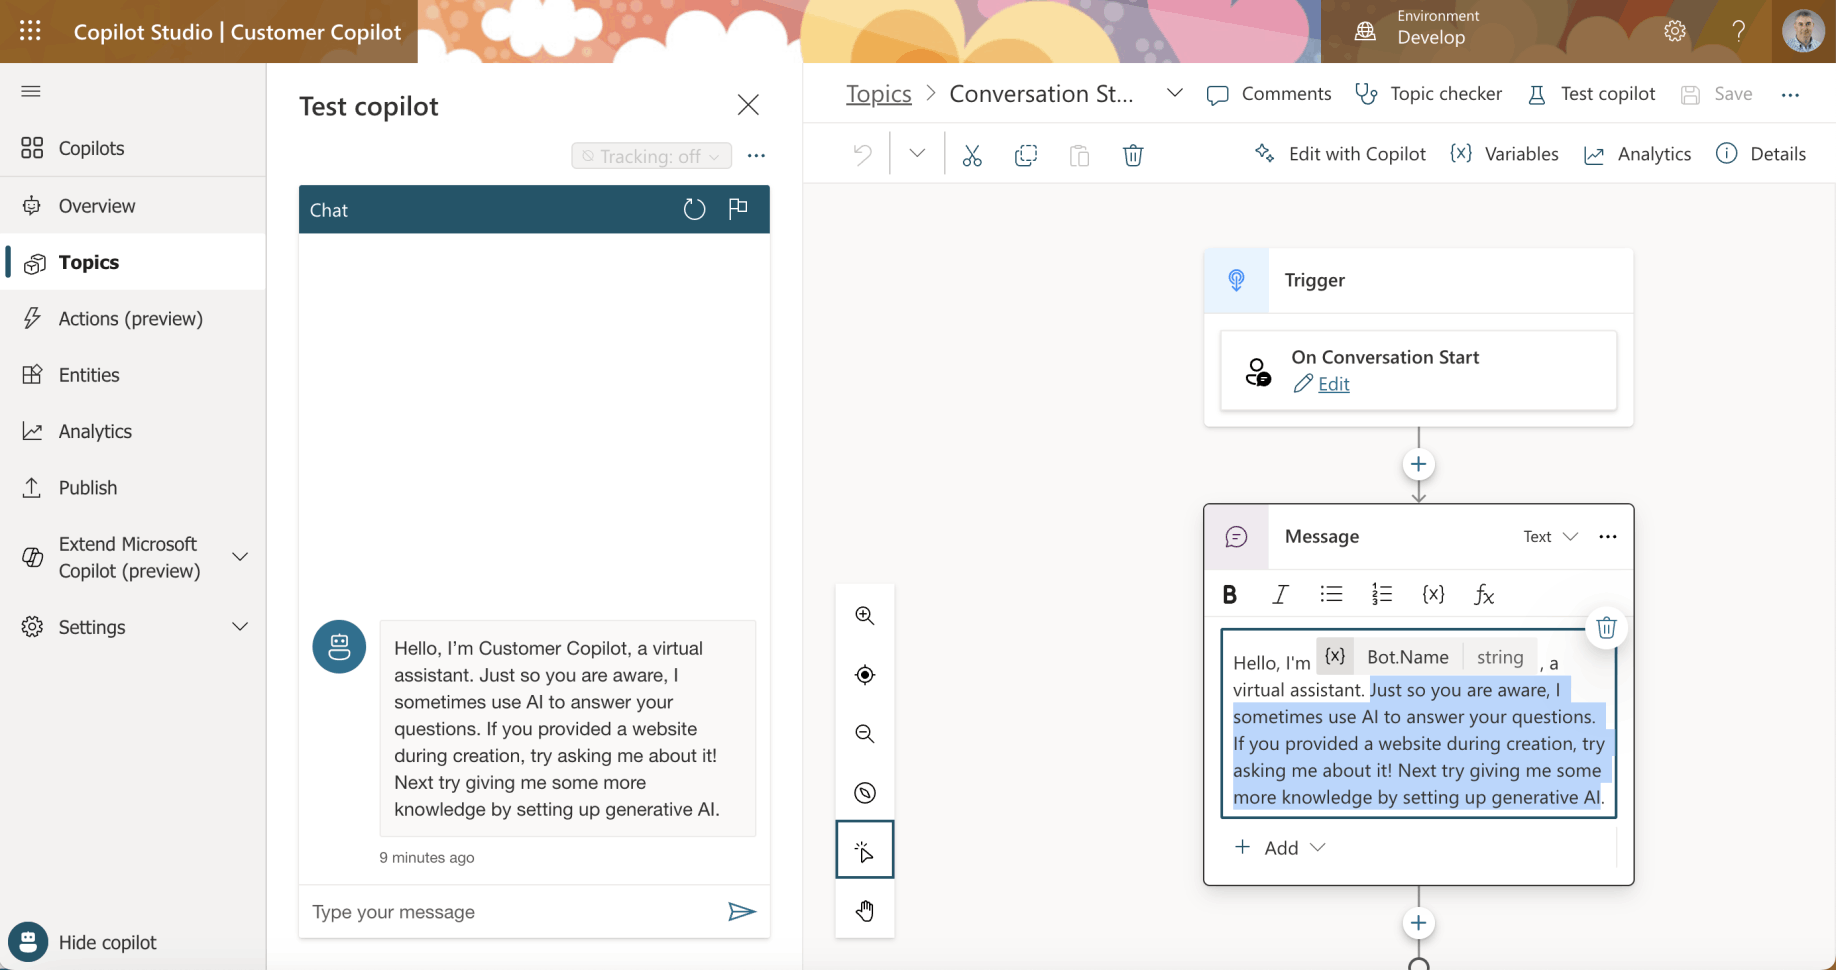Image resolution: width=1836 pixels, height=970 pixels.
Task: Reset the chat conversation with refresh icon
Action: [x=694, y=209]
